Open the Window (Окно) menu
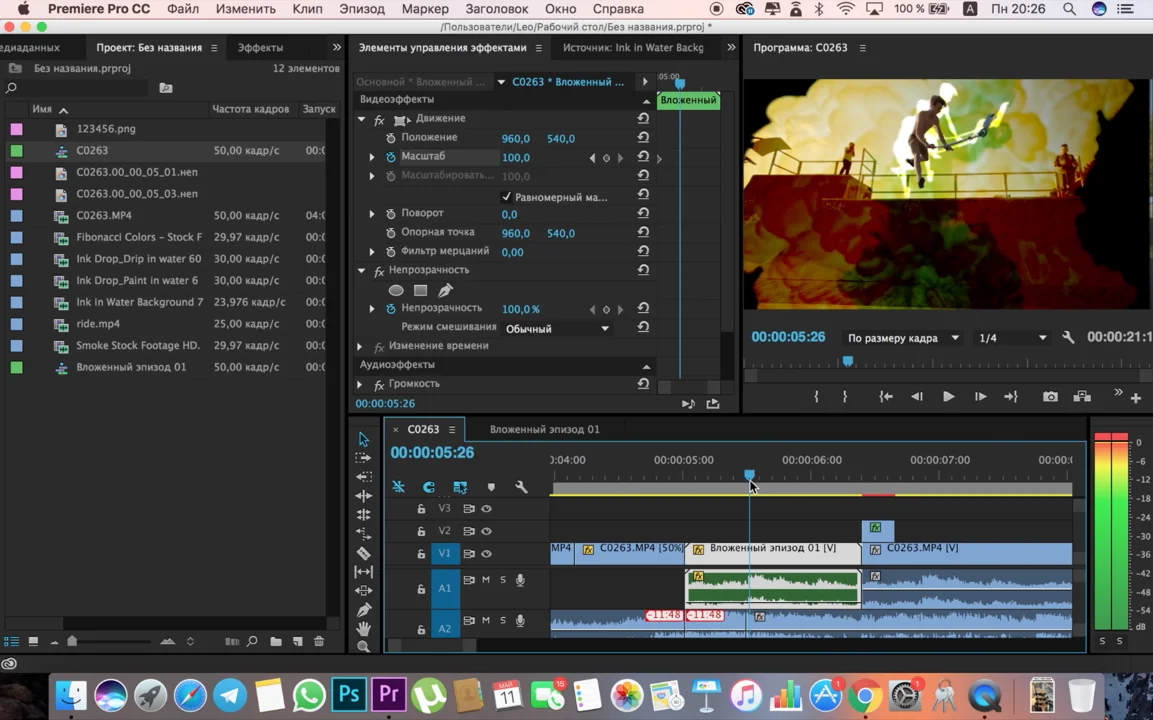Screen dimensions: 1153x720 tap(560, 9)
